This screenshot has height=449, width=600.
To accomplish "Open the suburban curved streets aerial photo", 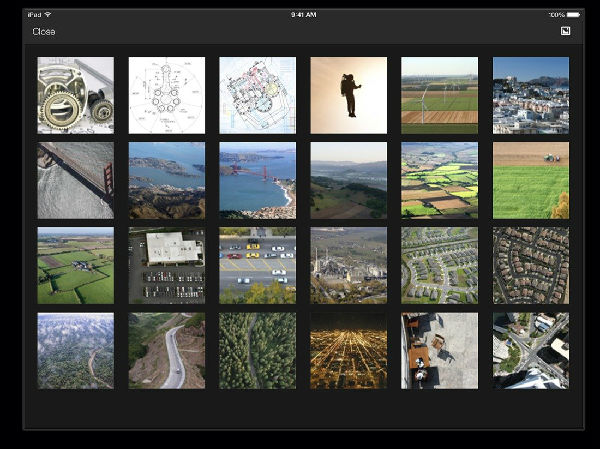I will coord(440,265).
